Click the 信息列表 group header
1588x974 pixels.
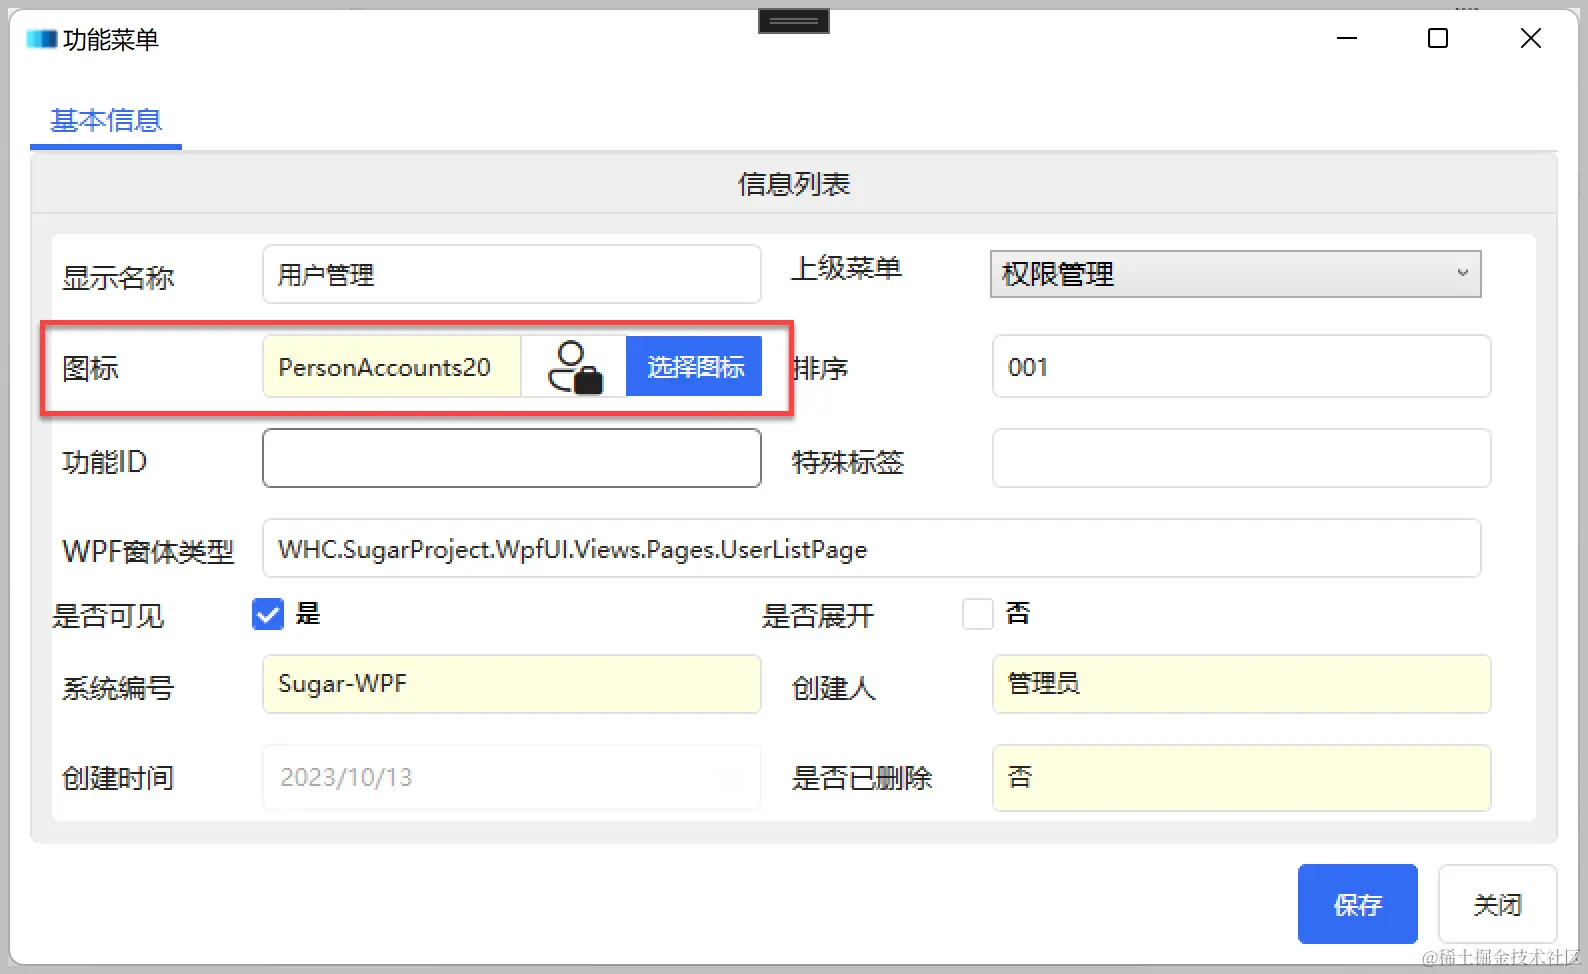794,184
